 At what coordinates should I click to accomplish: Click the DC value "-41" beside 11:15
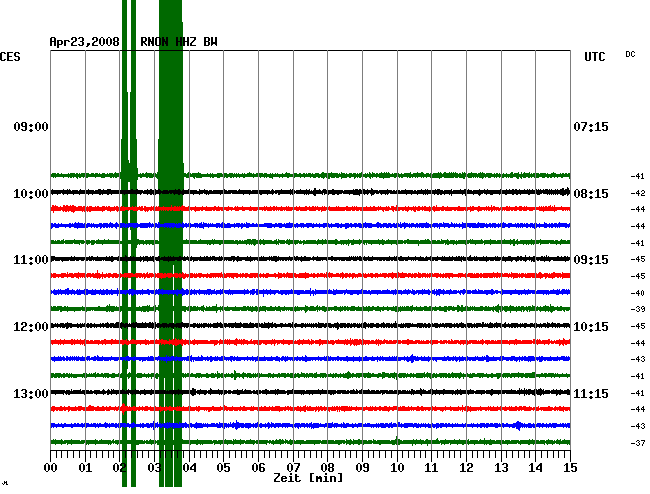coord(638,393)
